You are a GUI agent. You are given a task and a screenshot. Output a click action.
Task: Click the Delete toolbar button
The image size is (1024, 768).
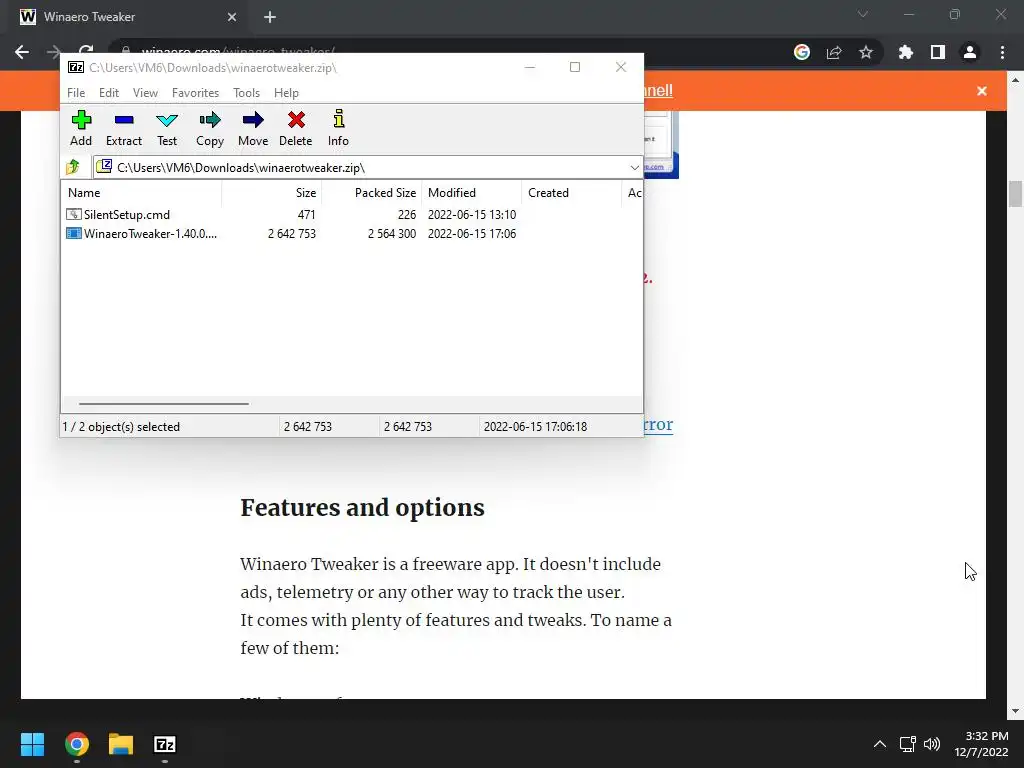click(x=296, y=129)
